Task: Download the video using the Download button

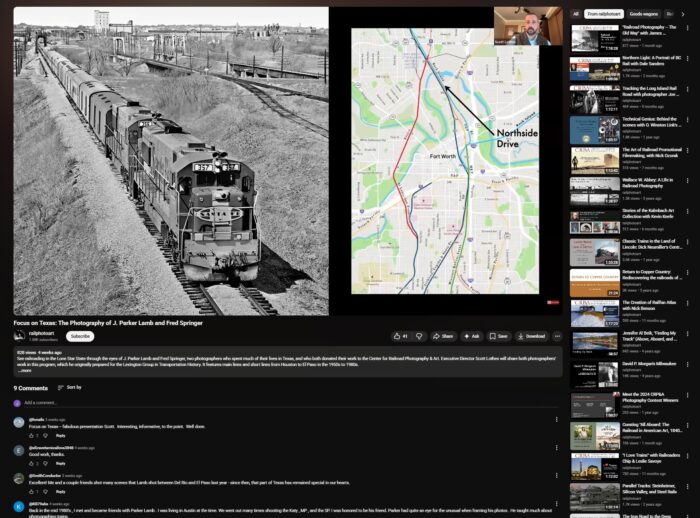Action: 531,336
